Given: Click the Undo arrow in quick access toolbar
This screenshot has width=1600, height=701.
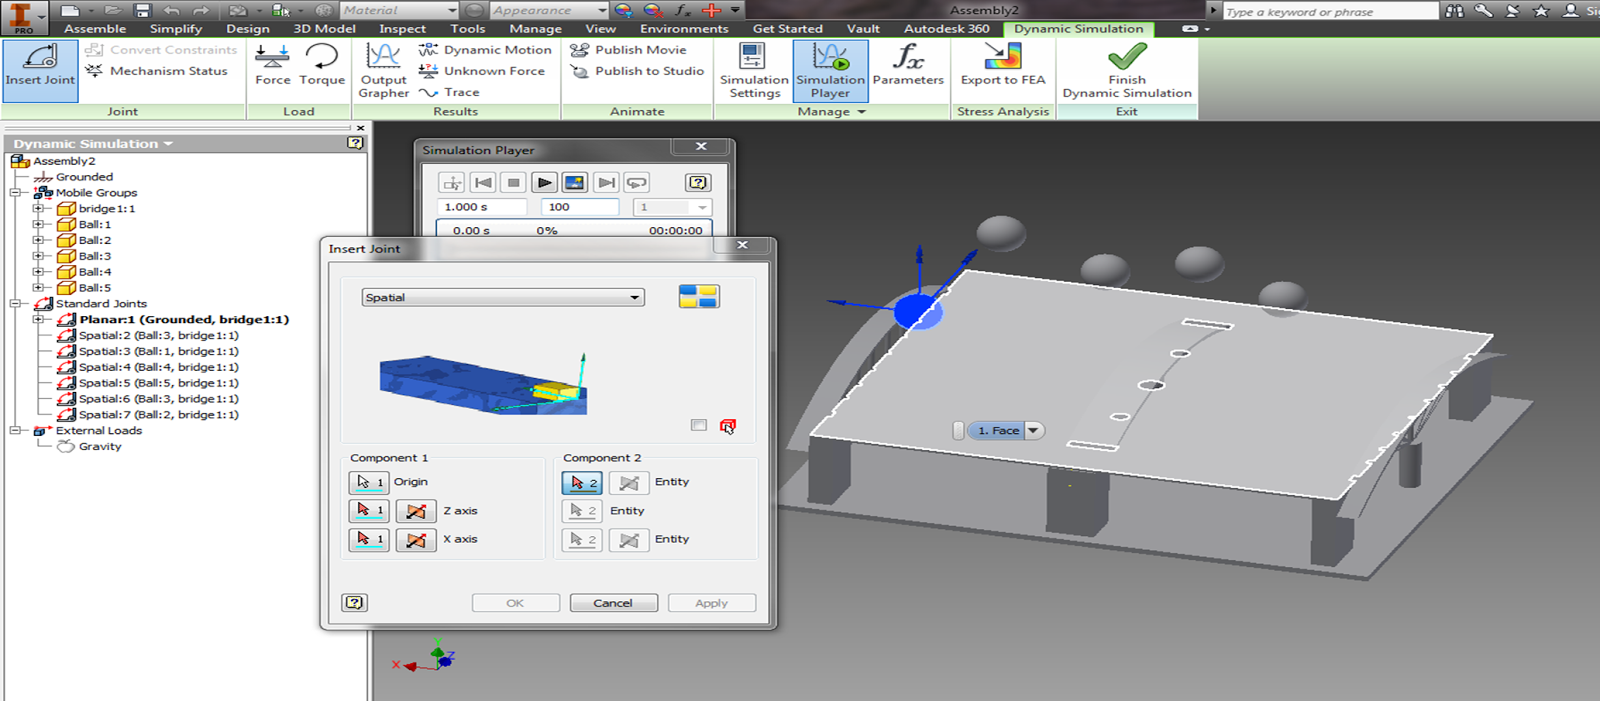Looking at the screenshot, I should [172, 10].
